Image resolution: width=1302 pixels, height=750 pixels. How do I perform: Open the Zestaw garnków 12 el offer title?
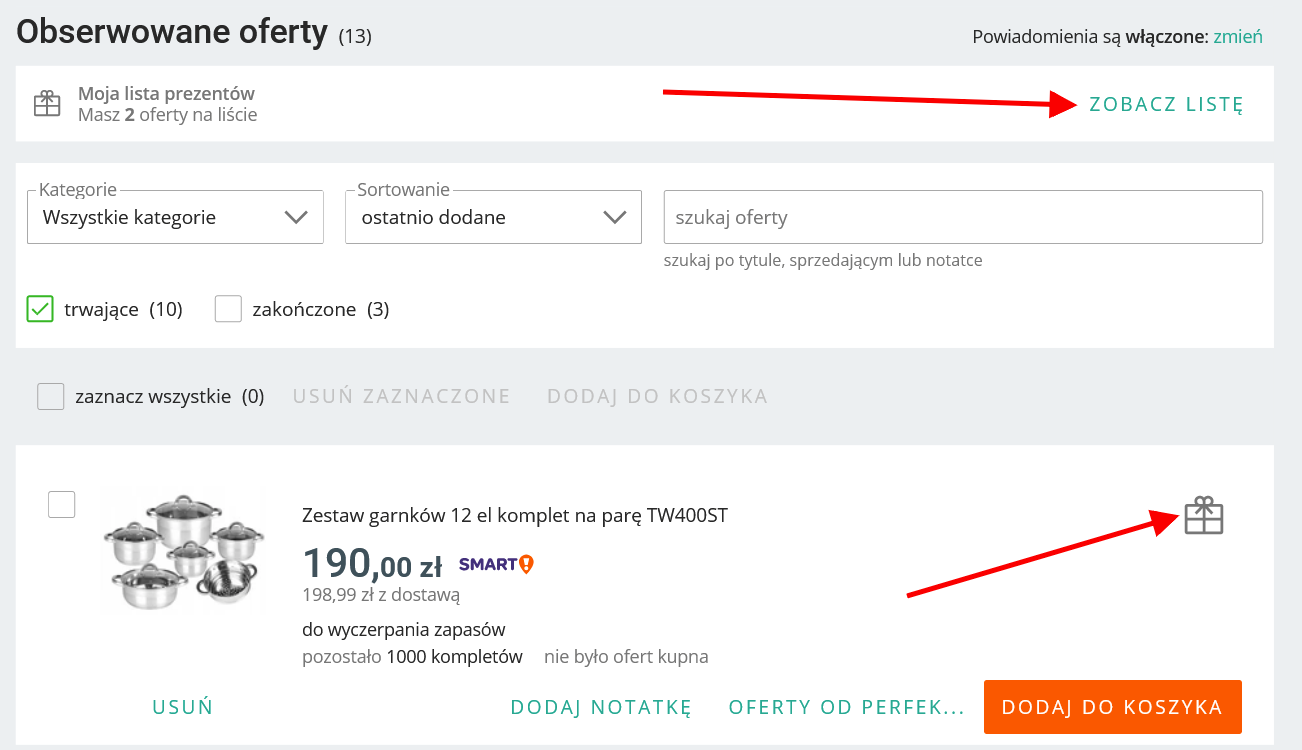[x=515, y=516]
